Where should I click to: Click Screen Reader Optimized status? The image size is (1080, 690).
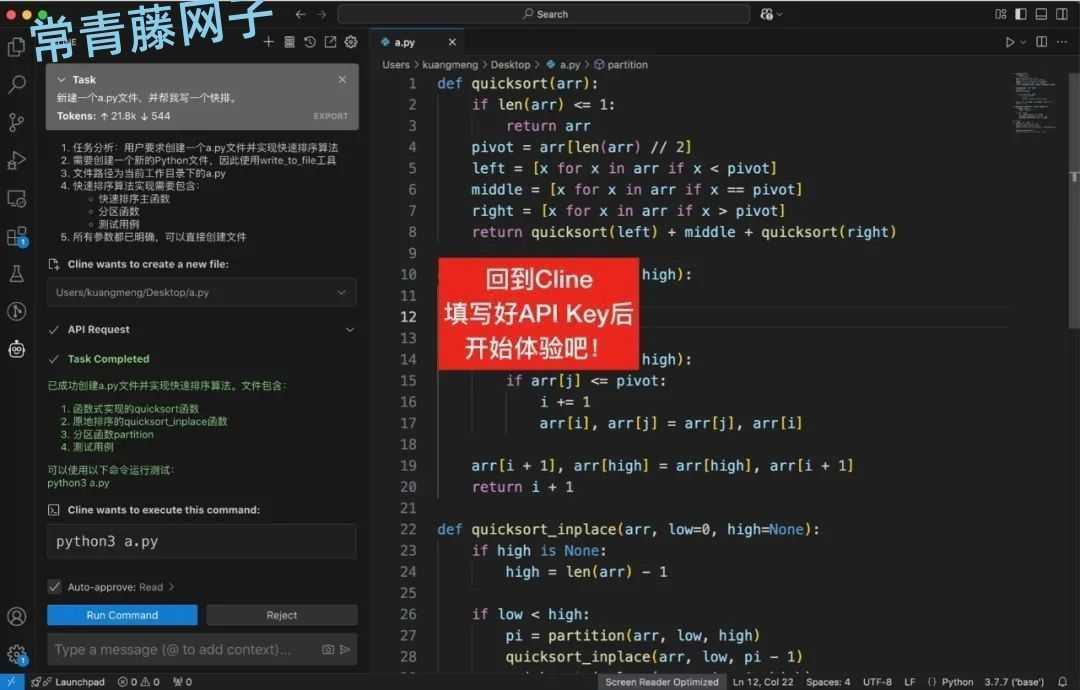[x=661, y=682]
